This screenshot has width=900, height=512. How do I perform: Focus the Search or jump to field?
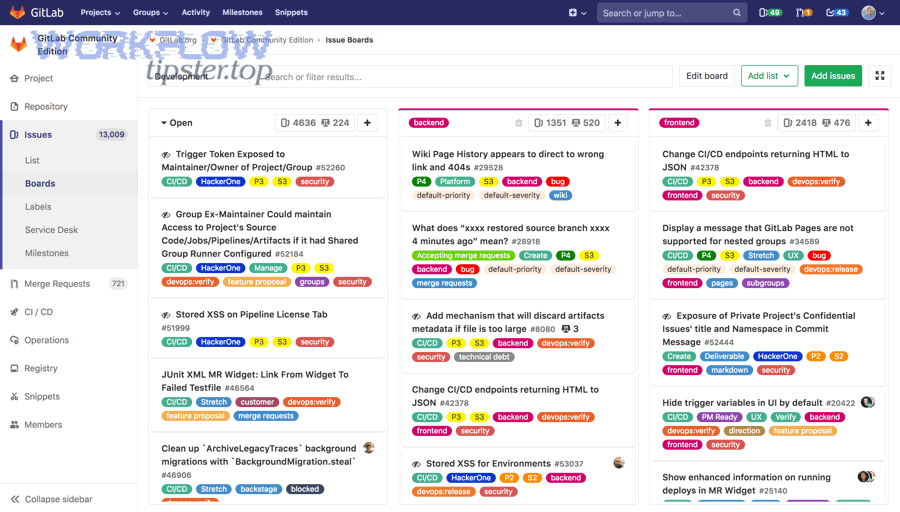[672, 13]
